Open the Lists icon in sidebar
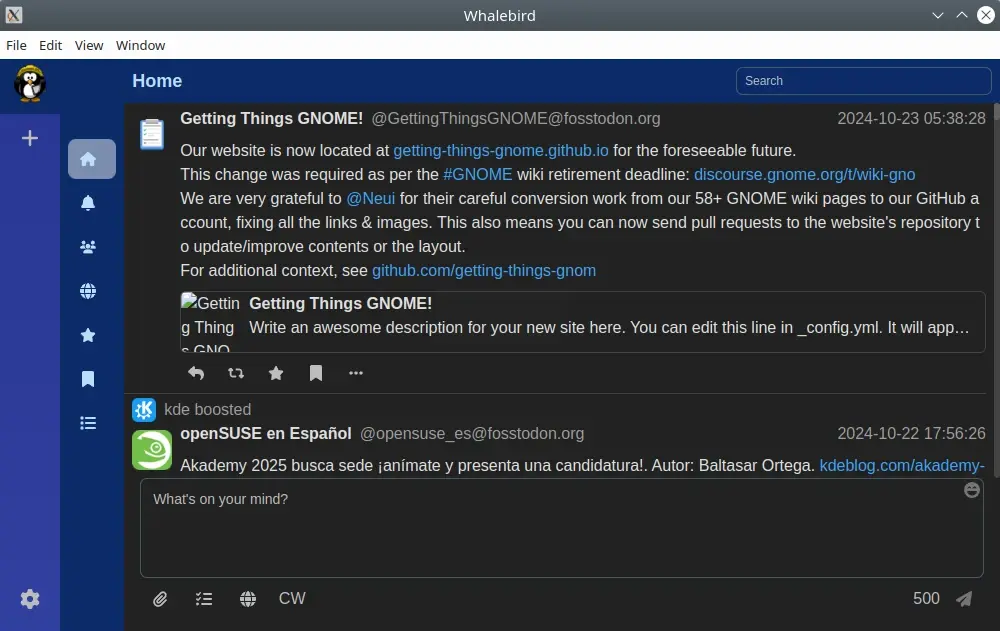The height and width of the screenshot is (631, 1000). tap(88, 423)
